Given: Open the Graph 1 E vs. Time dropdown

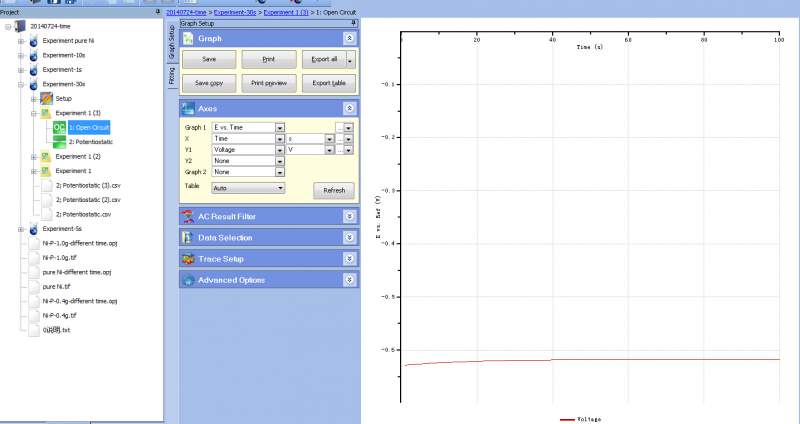Looking at the screenshot, I should (280, 128).
